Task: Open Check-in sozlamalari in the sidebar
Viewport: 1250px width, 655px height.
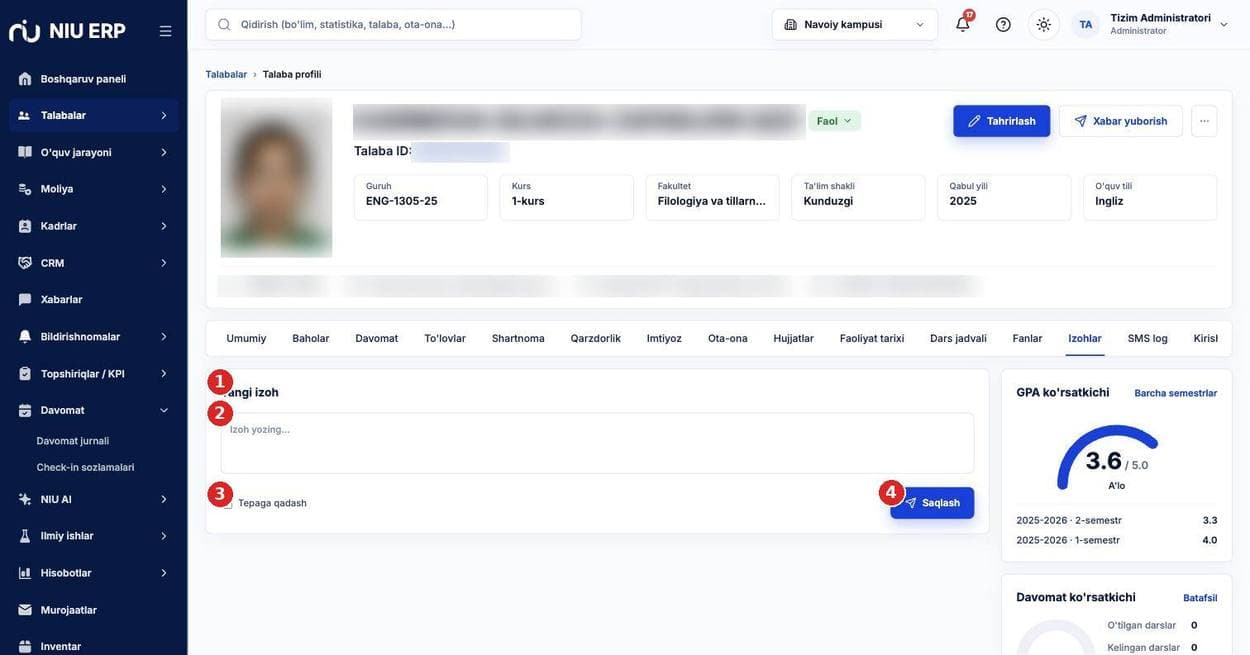Action: (x=85, y=467)
